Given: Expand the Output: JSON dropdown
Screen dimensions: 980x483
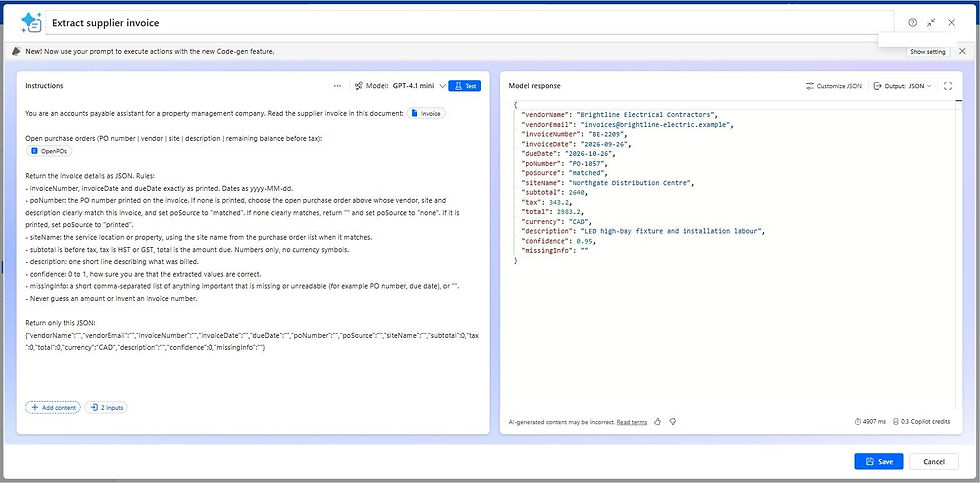Looking at the screenshot, I should coord(902,86).
